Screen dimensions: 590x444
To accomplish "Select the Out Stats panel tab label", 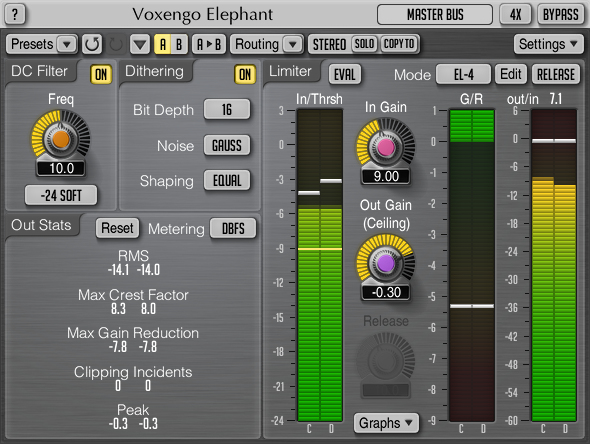I will tap(41, 225).
